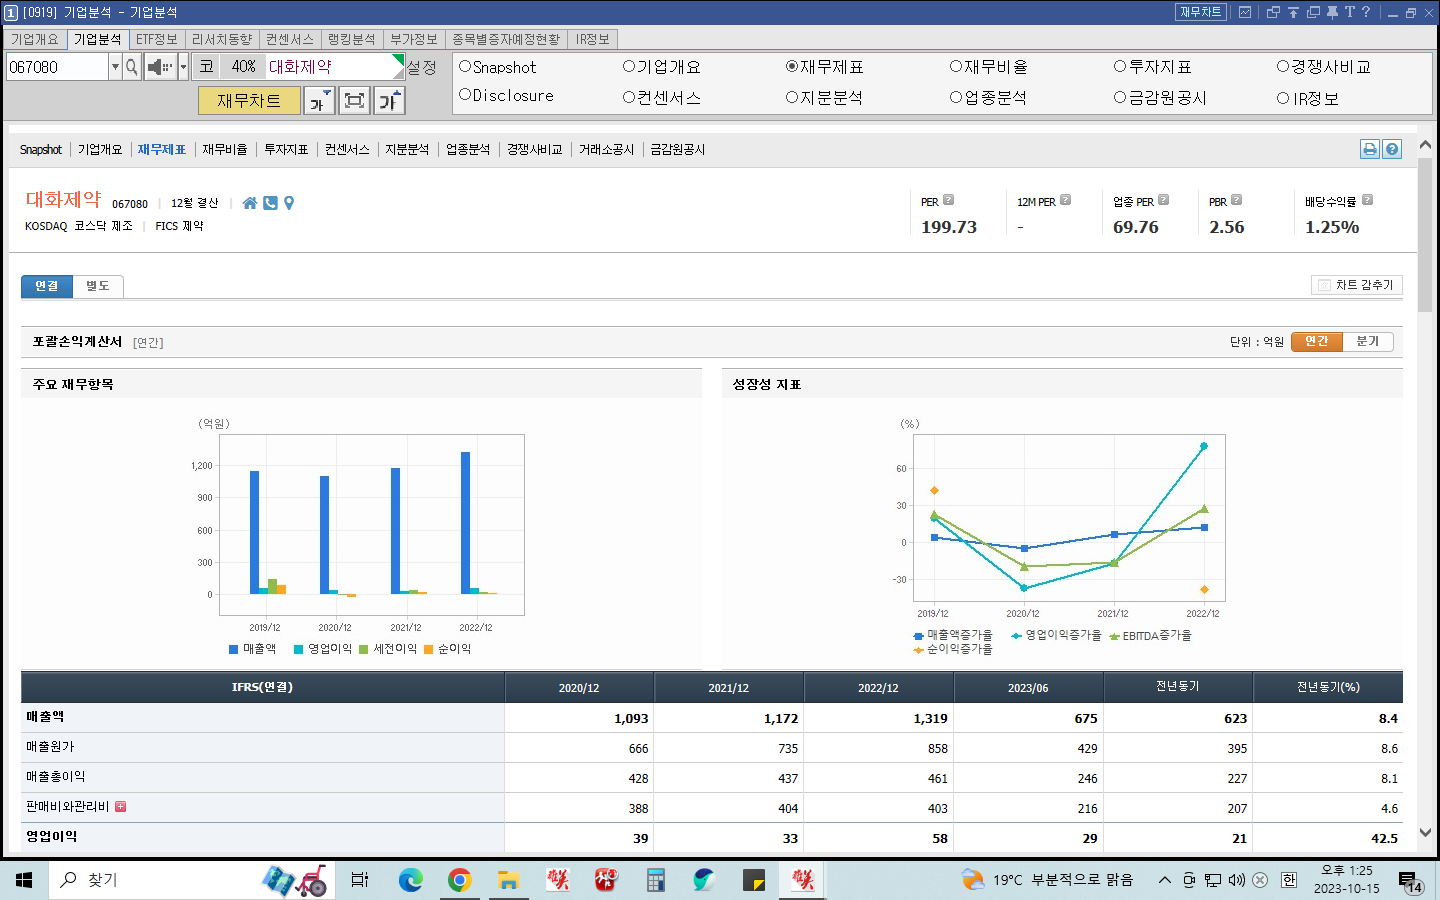Select the 기업개요 radio button
The width and height of the screenshot is (1440, 900).
tap(629, 67)
